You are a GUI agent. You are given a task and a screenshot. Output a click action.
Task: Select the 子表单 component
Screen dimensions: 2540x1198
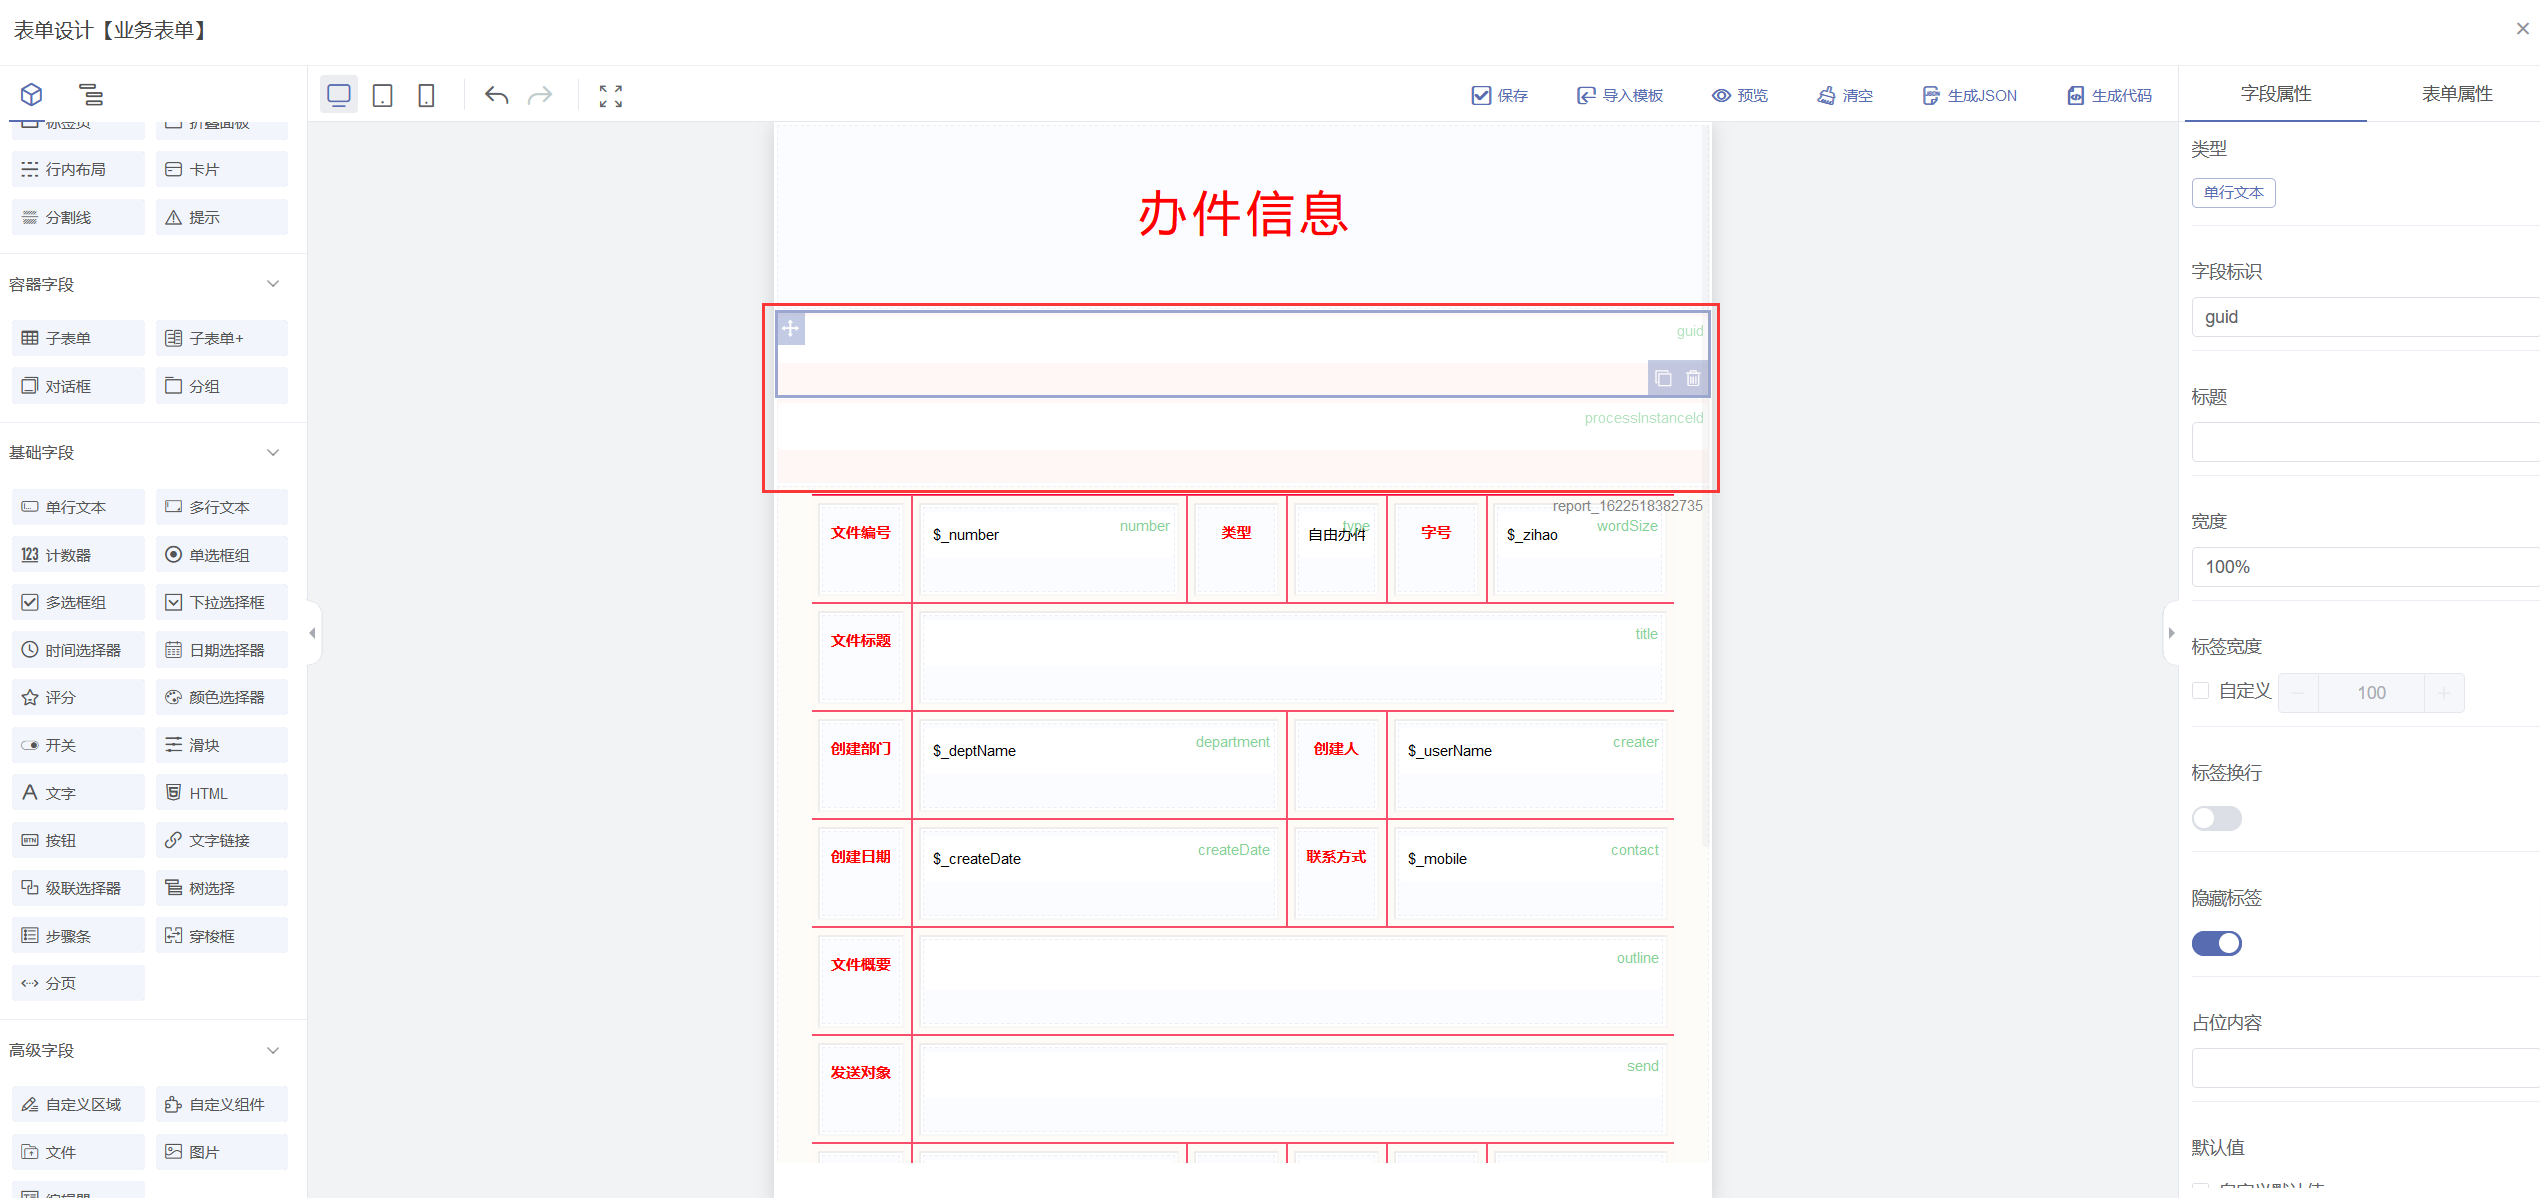[x=78, y=338]
